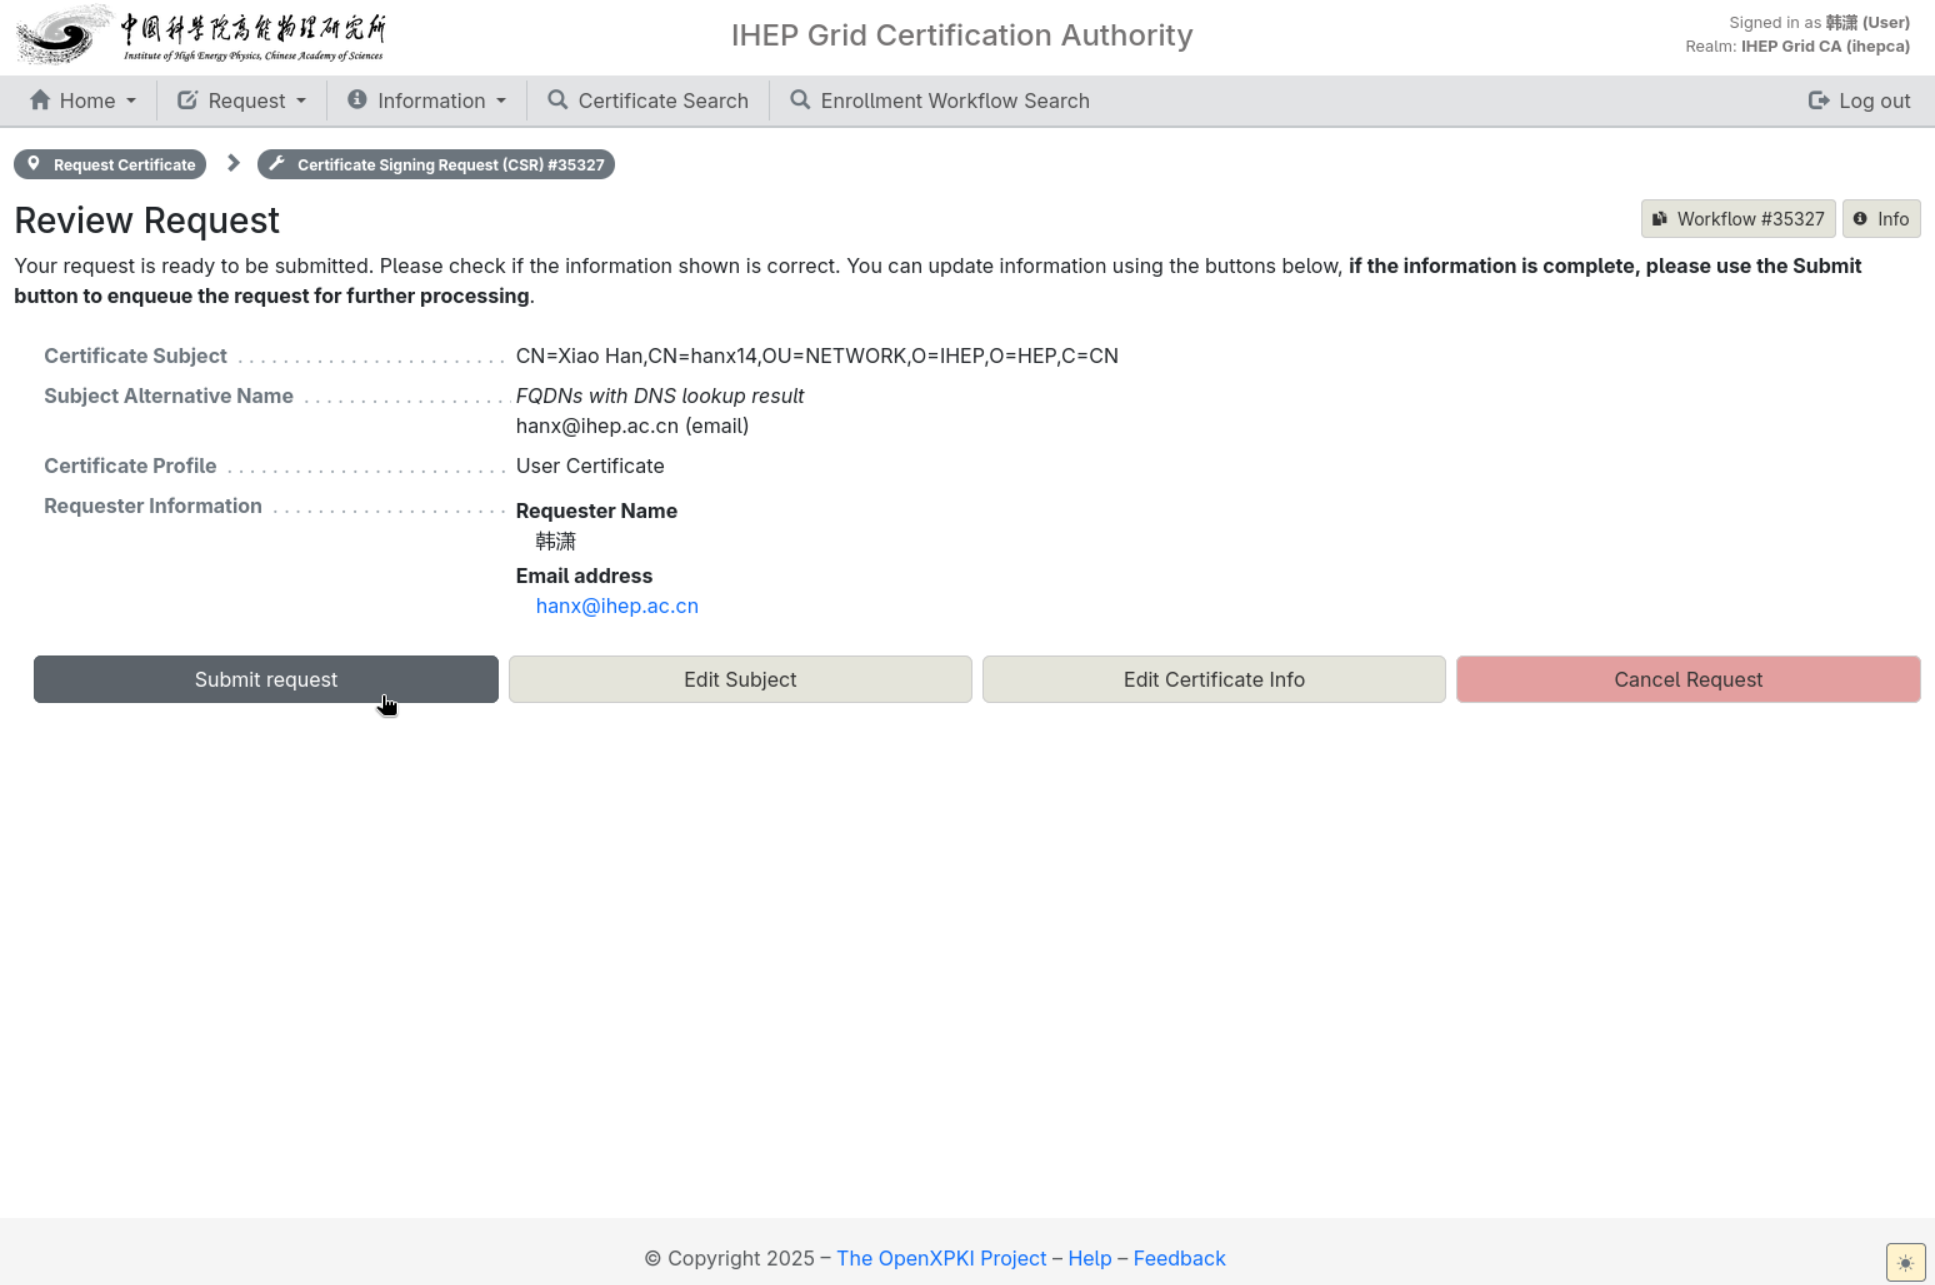Submit the certificate request
Viewport: 1935px width, 1285px height.
click(x=266, y=679)
